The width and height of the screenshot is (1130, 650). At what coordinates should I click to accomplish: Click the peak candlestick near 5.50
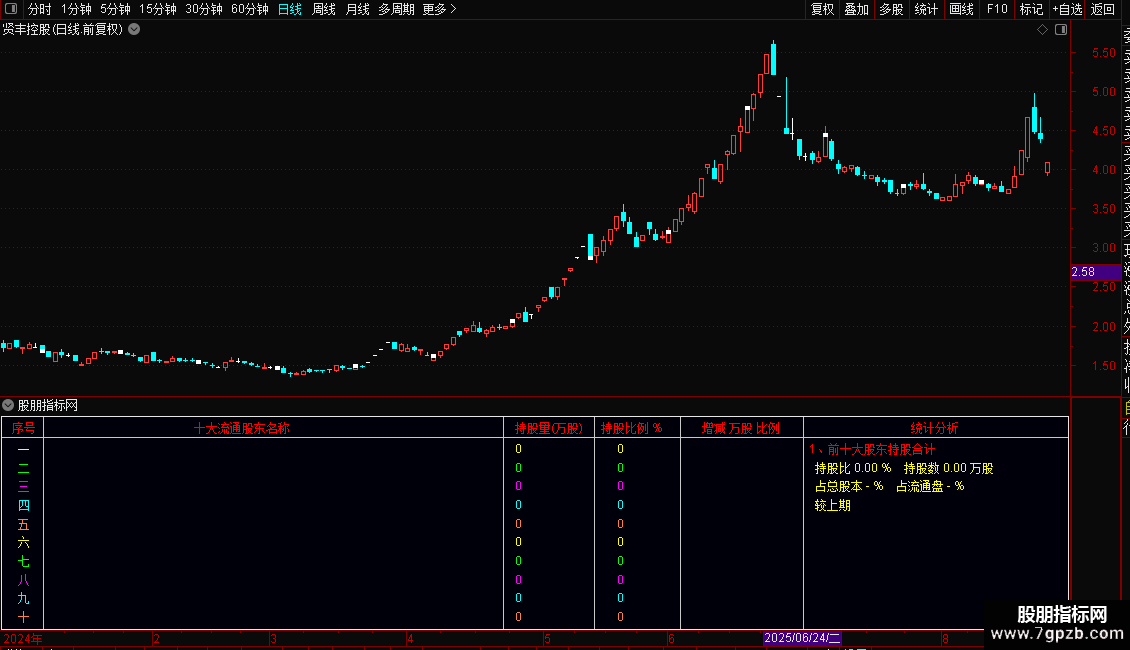[x=773, y=58]
